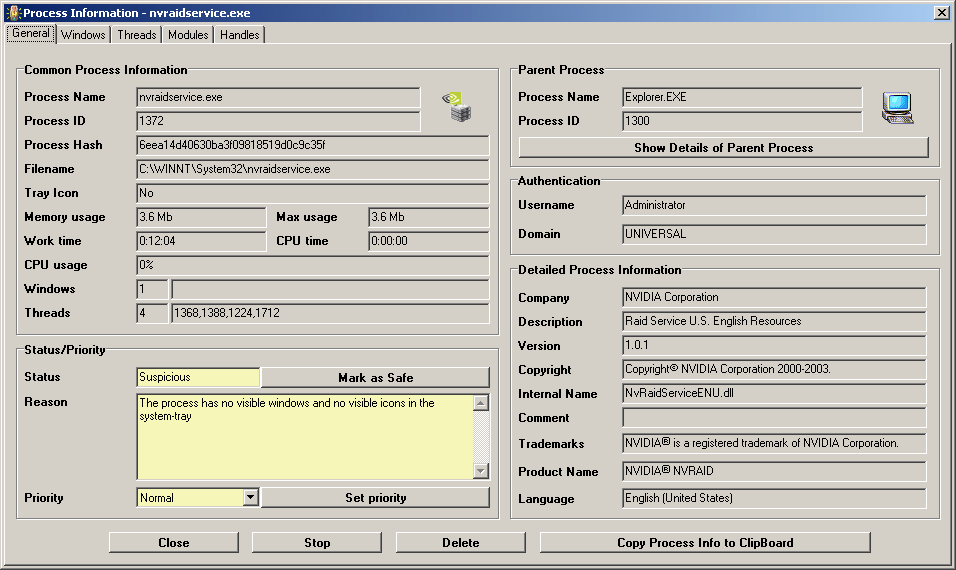Click the thread IDs list field
The height and width of the screenshot is (570, 956).
330,313
